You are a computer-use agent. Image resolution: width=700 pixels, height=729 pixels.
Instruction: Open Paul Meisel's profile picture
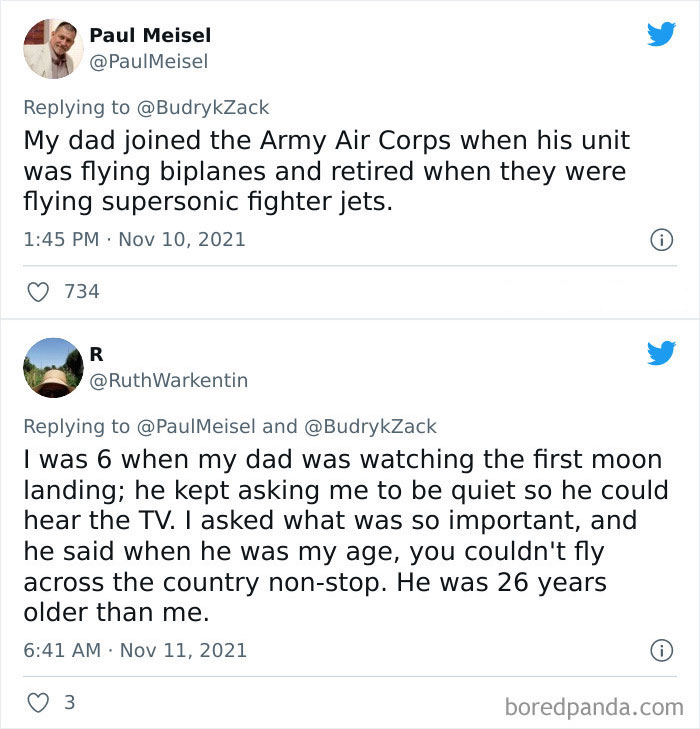click(52, 48)
